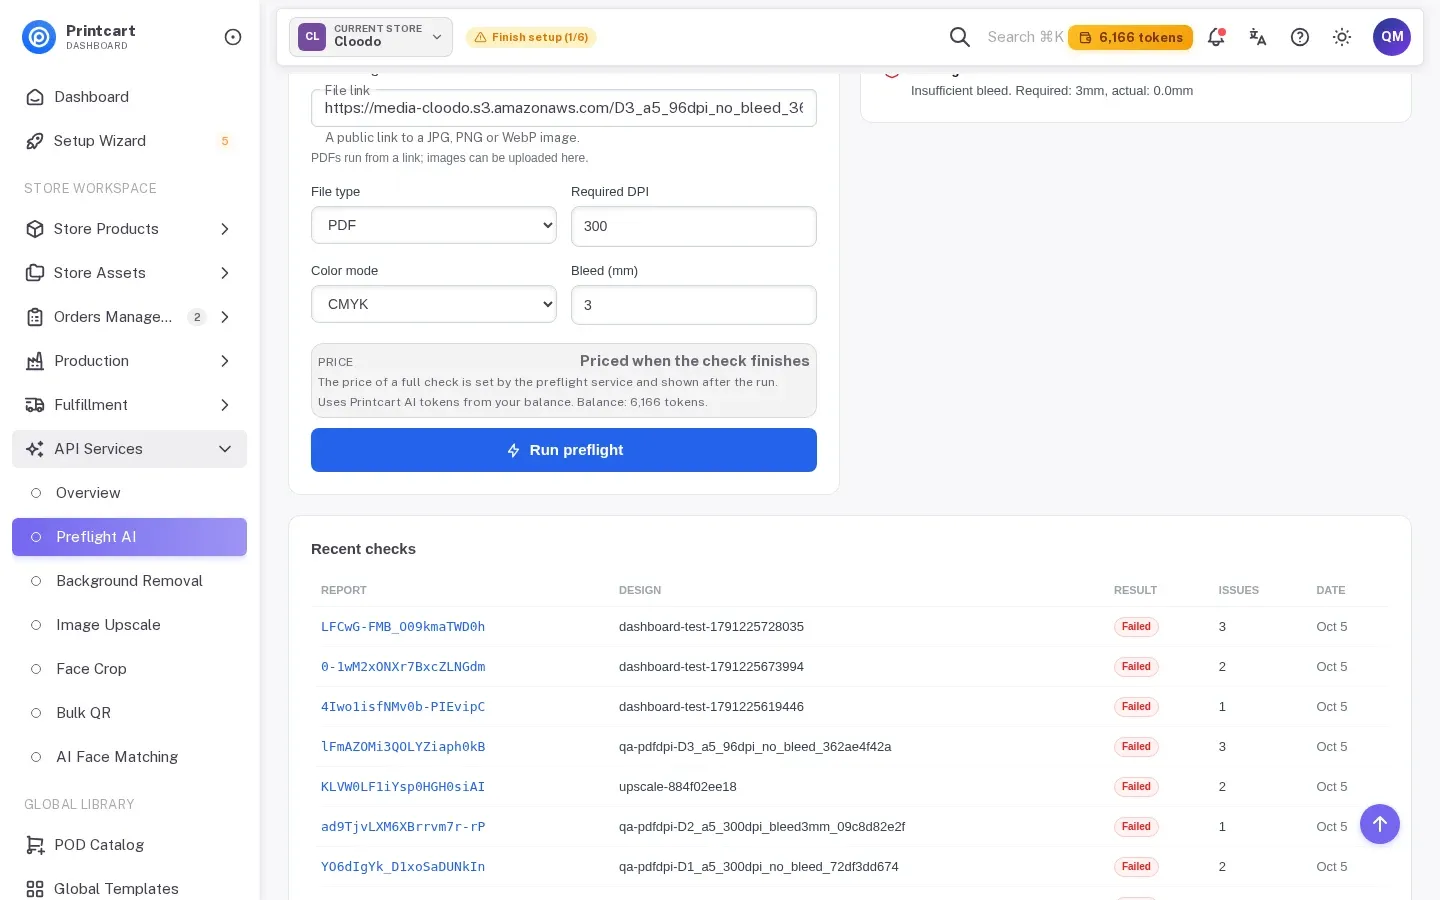The image size is (1440, 900).
Task: Open report 0-1wM2xONXr7BxcZLNGdm
Action: click(403, 667)
